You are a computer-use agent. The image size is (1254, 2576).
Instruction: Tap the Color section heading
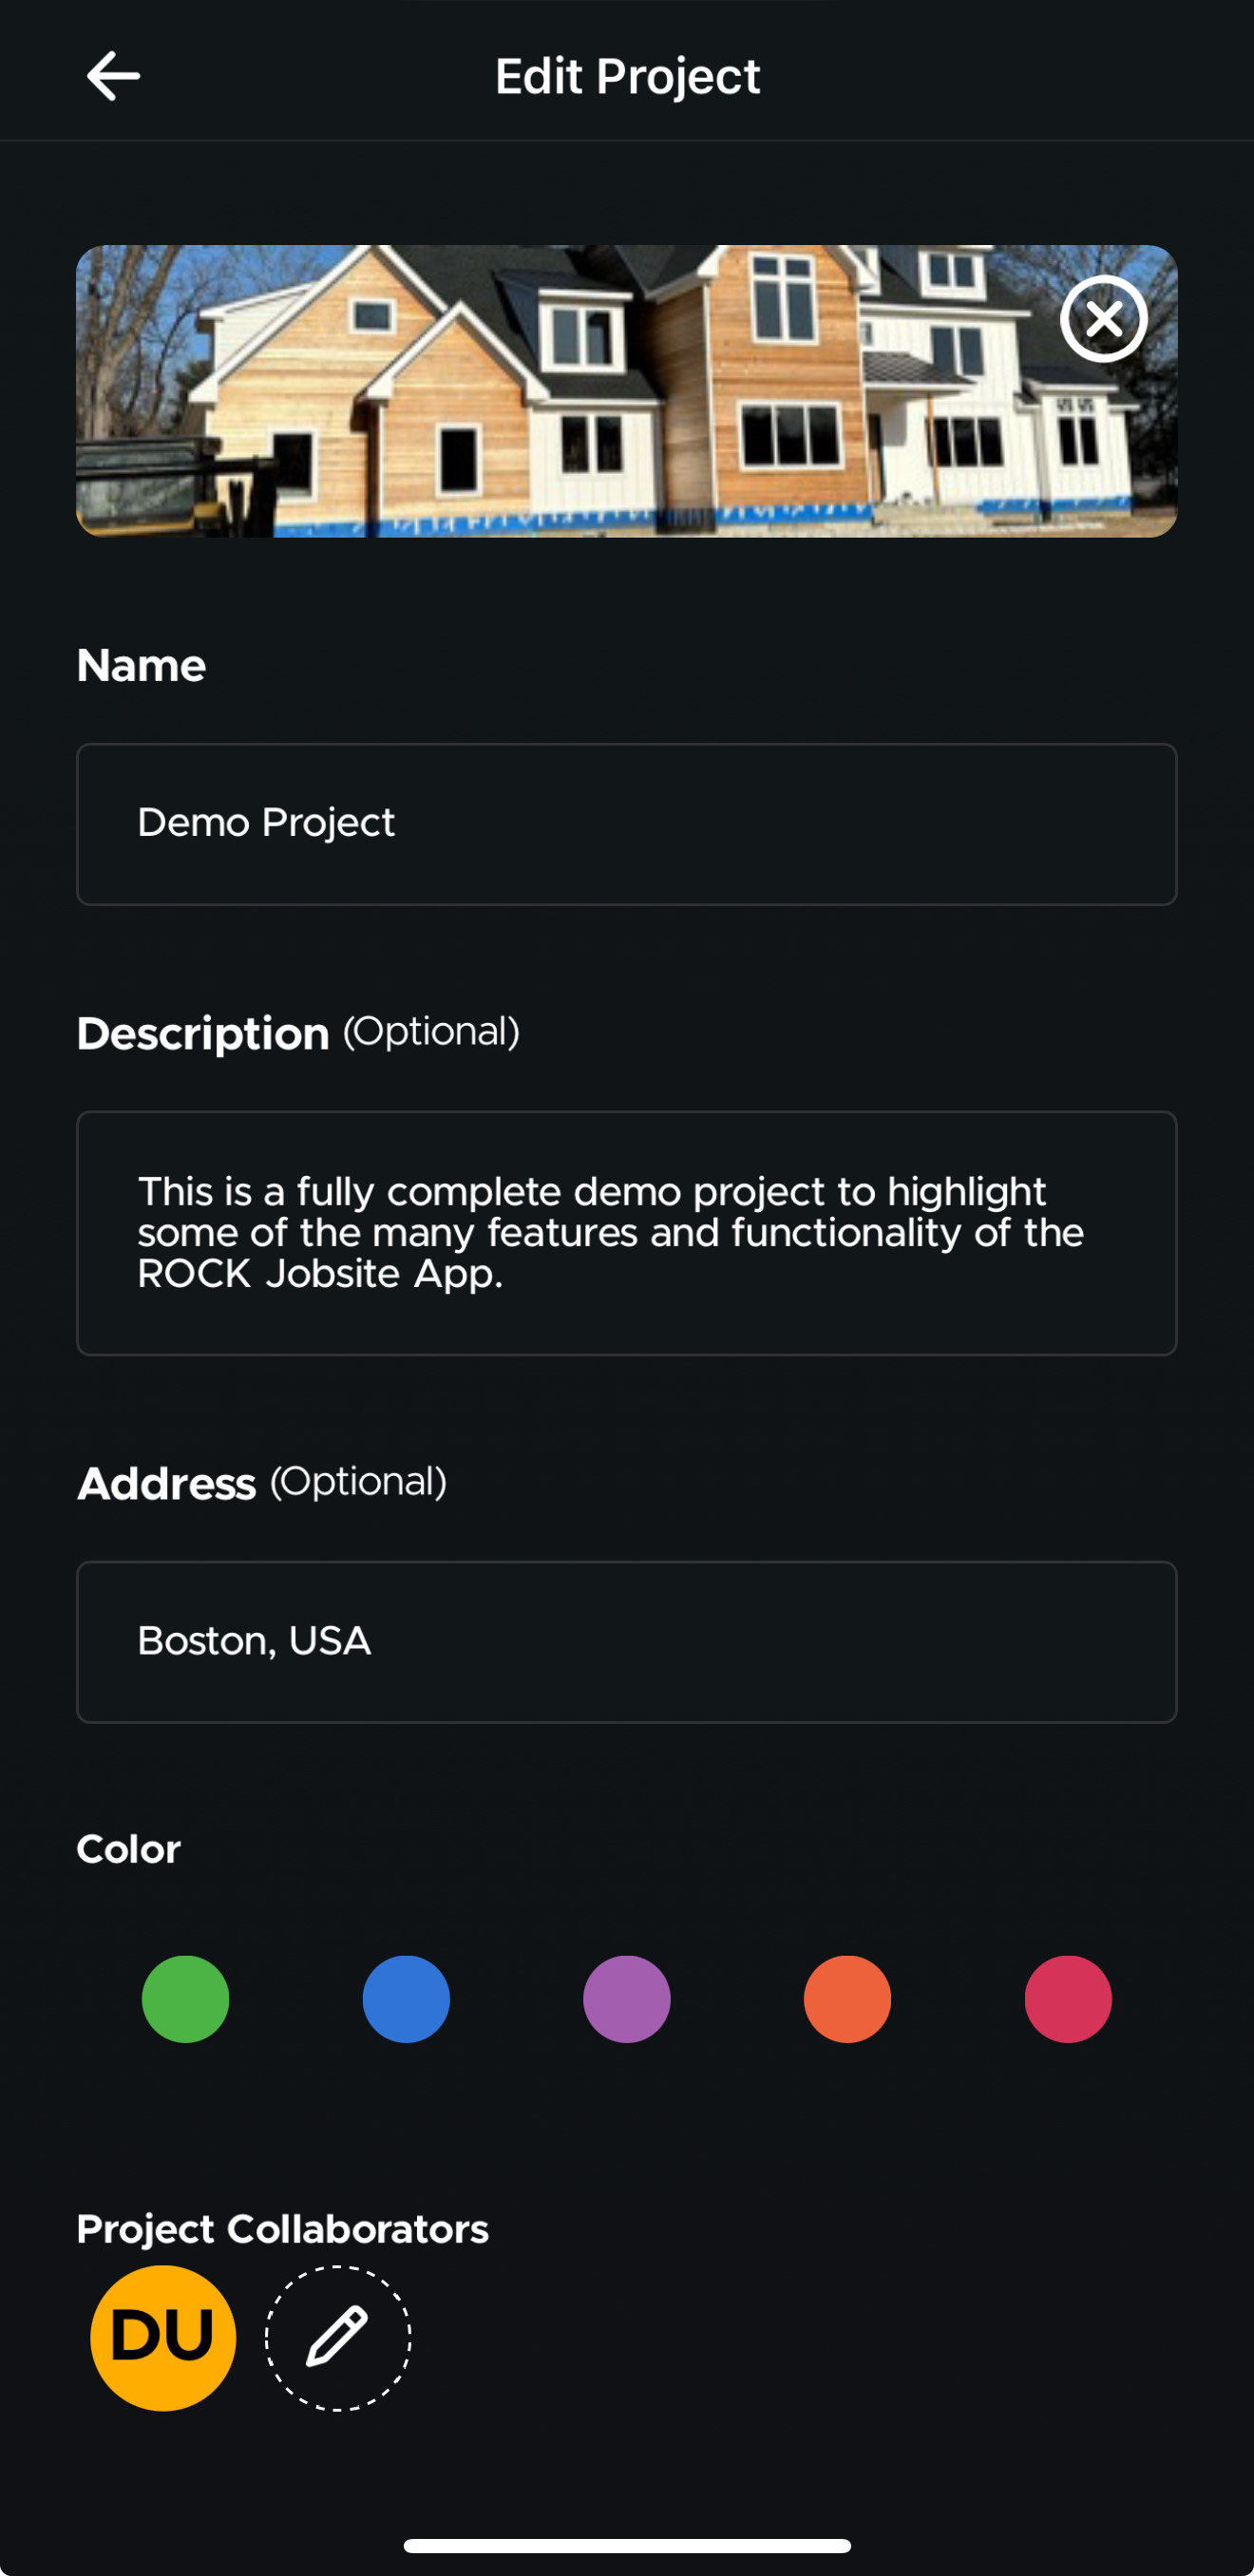pyautogui.click(x=129, y=1849)
